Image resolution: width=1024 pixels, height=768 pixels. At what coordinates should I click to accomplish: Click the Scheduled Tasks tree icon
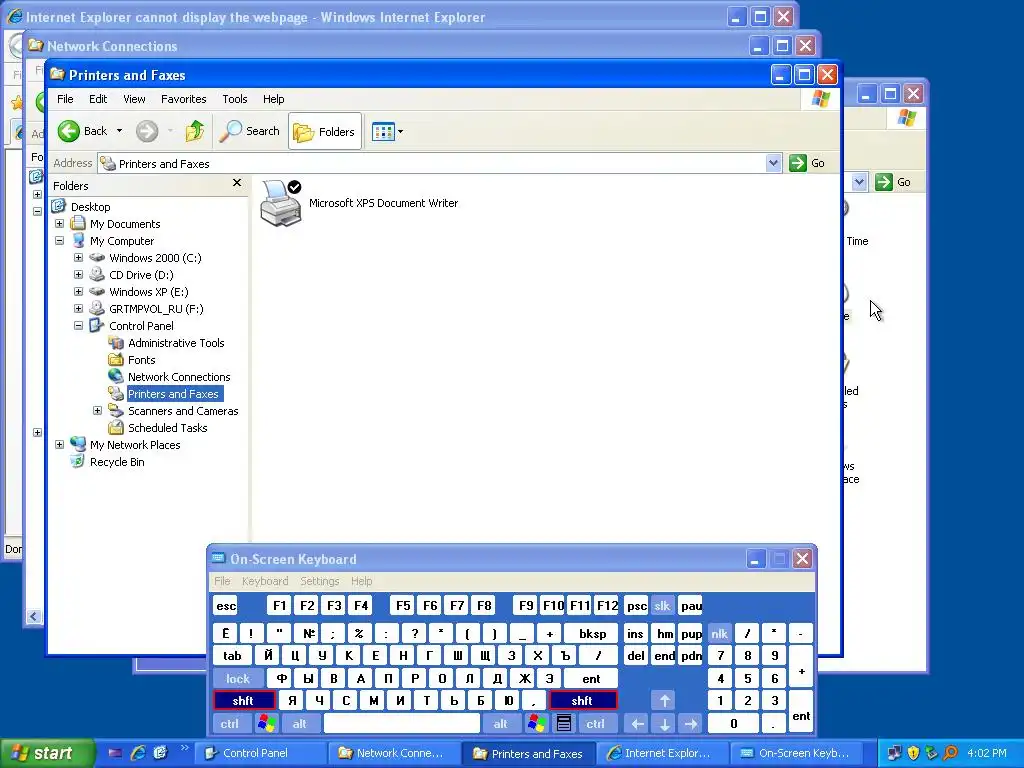(116, 428)
